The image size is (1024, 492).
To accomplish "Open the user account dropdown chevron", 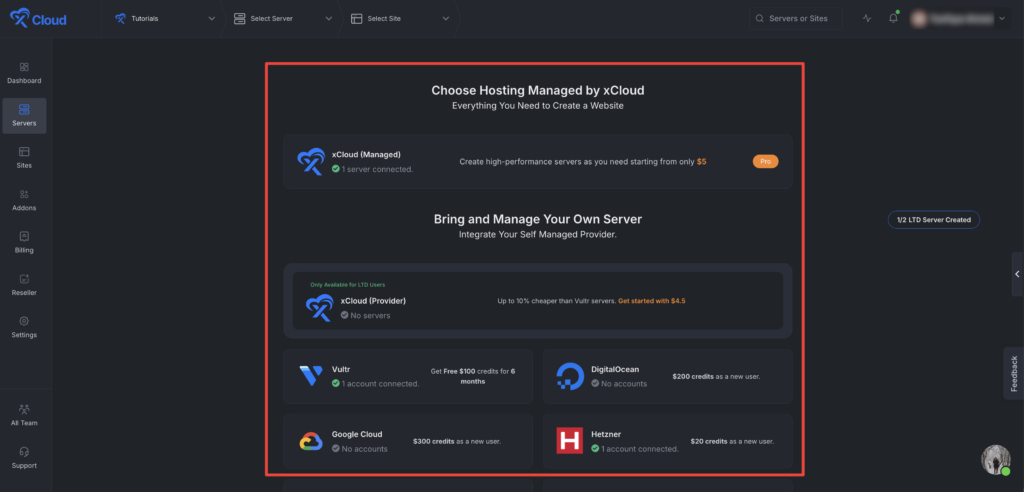I will coord(1002,18).
